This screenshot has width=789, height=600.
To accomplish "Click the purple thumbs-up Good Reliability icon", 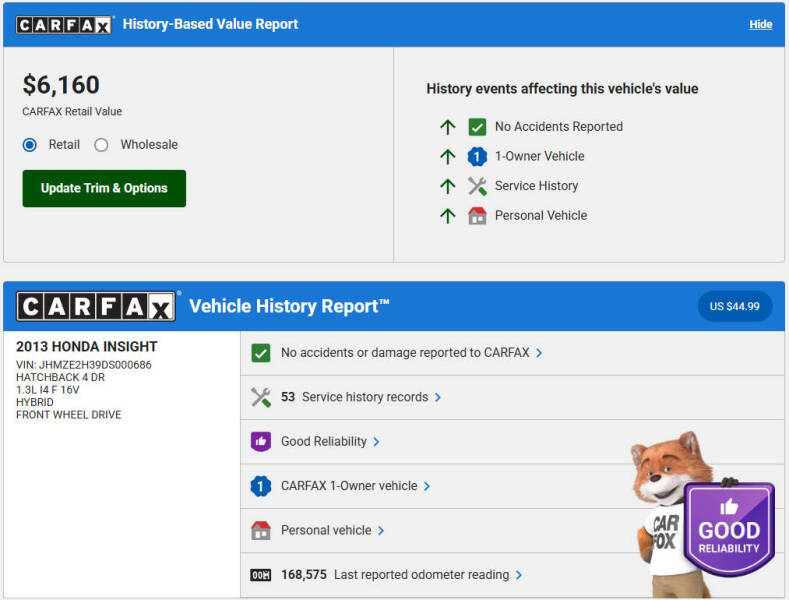I will [261, 441].
